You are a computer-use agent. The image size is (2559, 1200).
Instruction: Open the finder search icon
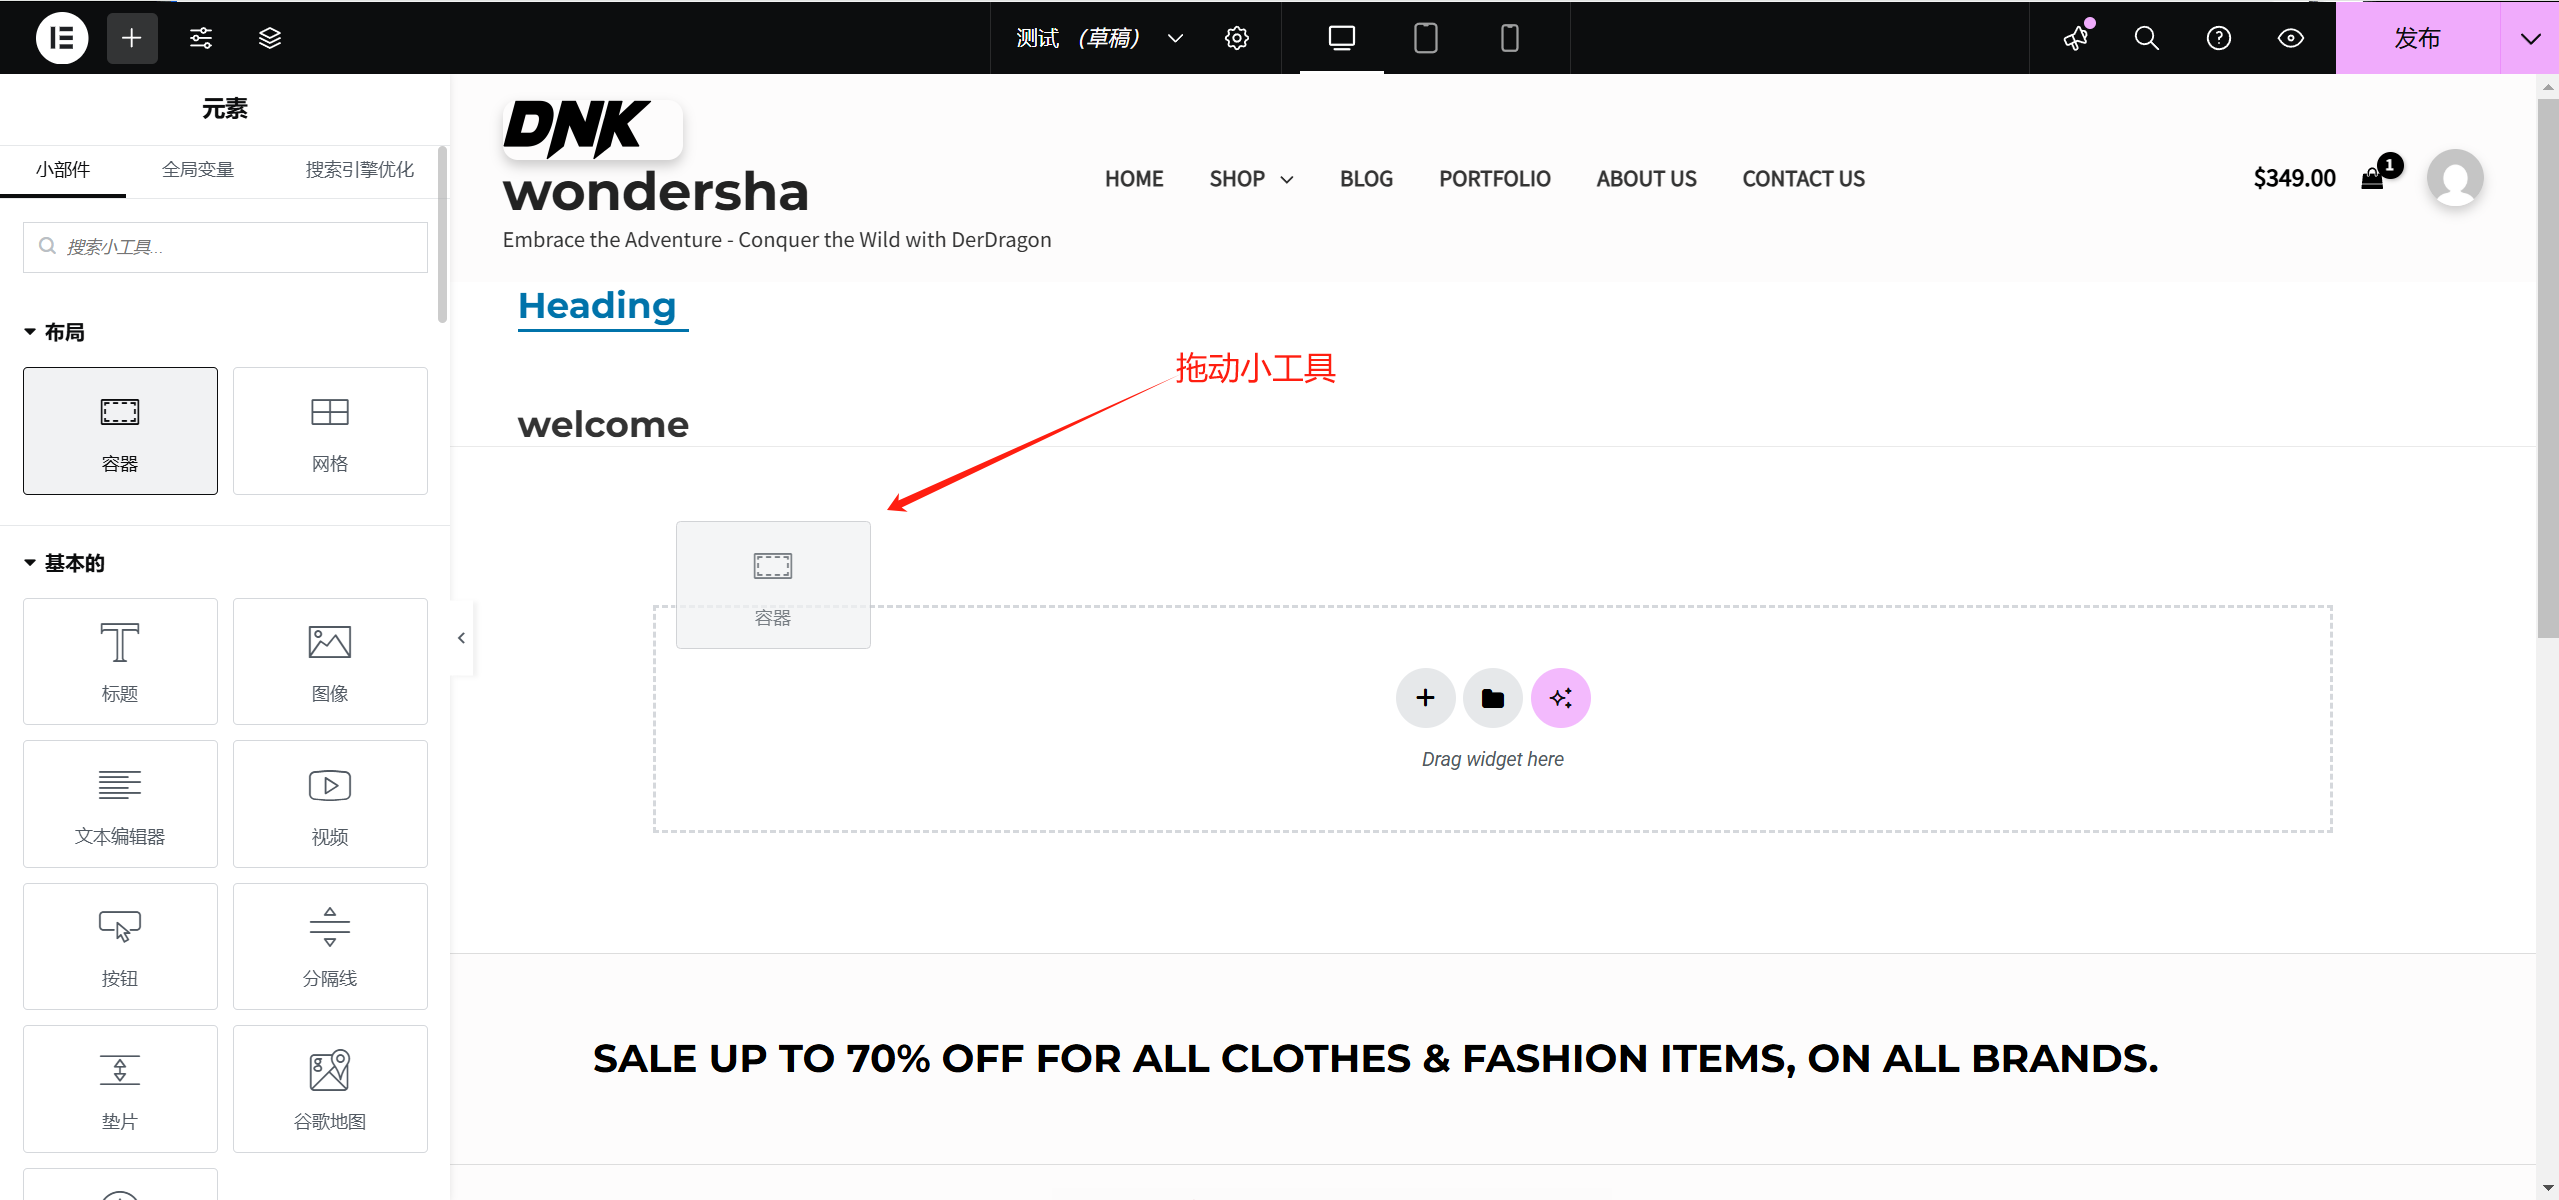point(2146,38)
